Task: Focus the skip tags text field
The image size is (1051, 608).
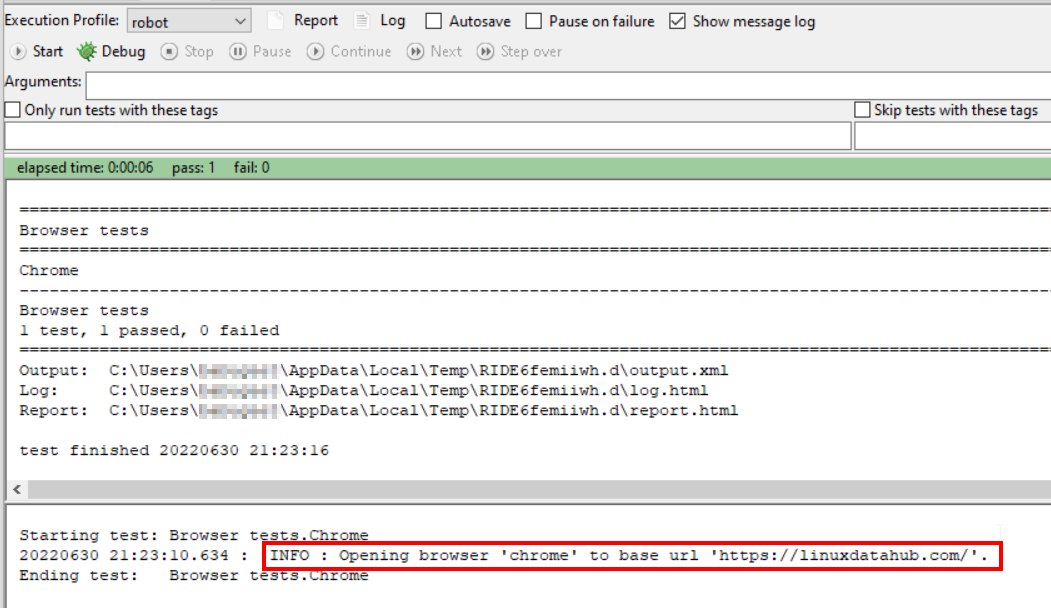Action: click(x=951, y=136)
